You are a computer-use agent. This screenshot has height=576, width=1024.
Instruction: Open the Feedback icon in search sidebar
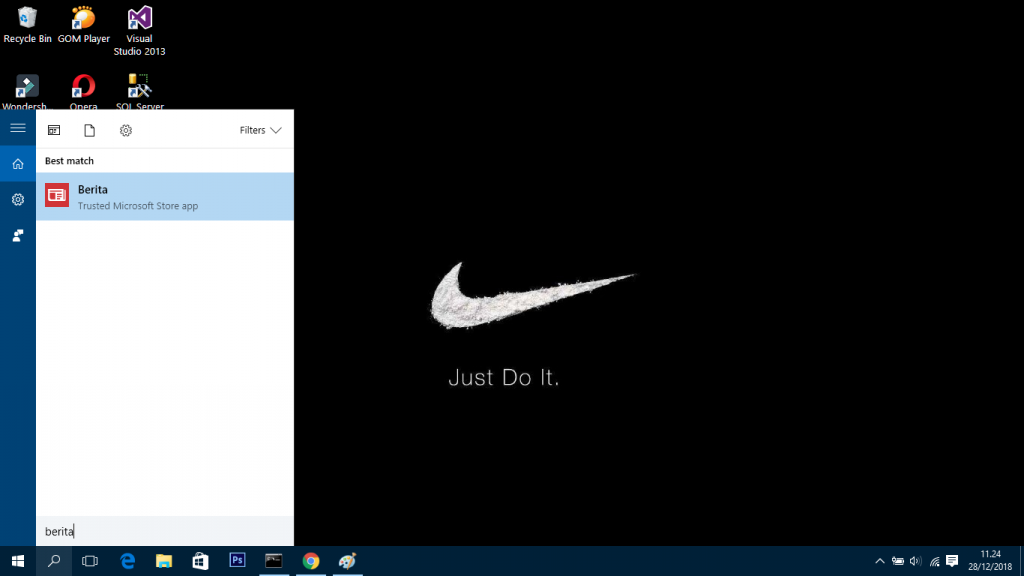click(17, 236)
